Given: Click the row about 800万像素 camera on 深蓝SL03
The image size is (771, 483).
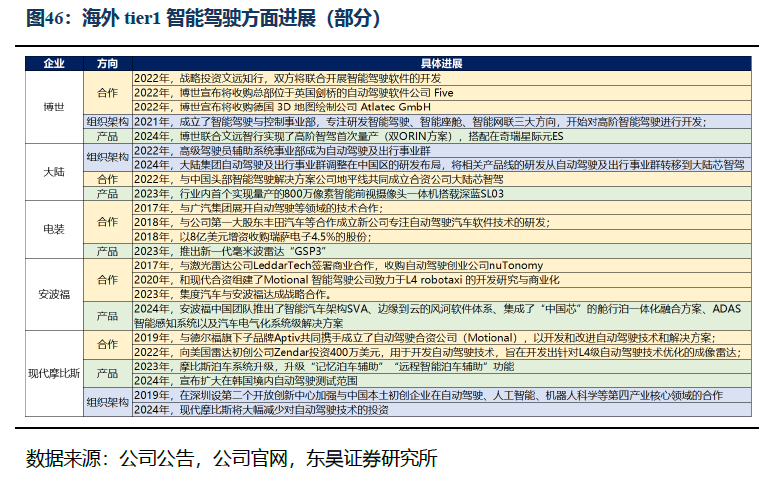Looking at the screenshot, I should 442,193.
